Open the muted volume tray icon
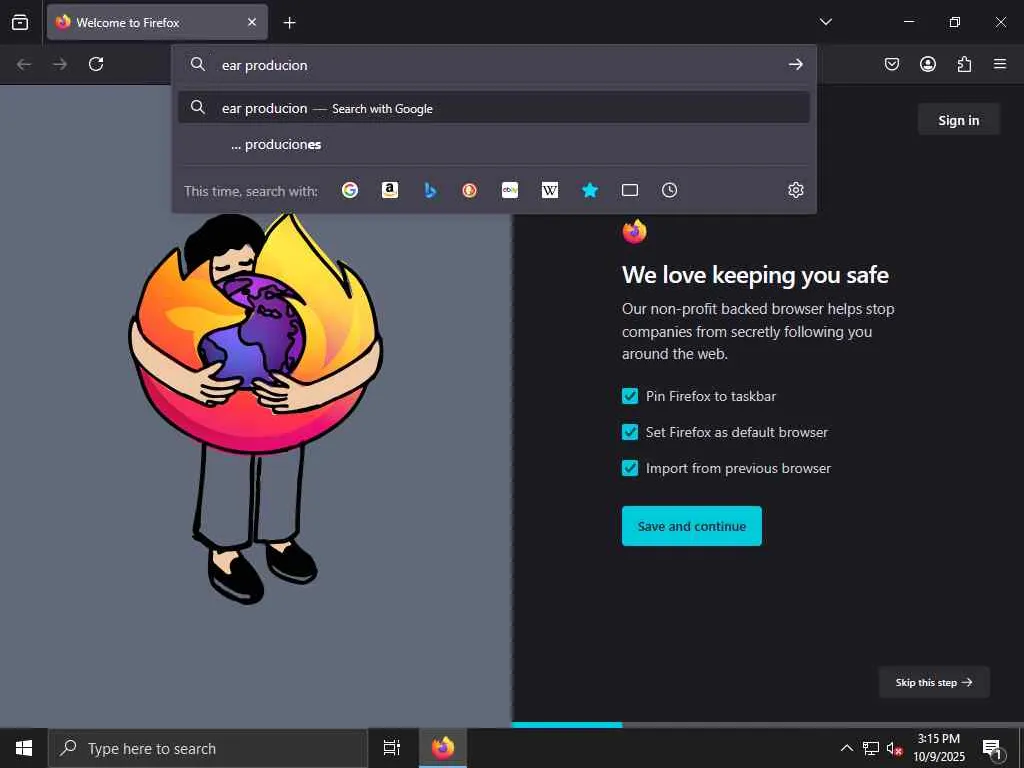Viewport: 1024px width, 768px height. (894, 748)
